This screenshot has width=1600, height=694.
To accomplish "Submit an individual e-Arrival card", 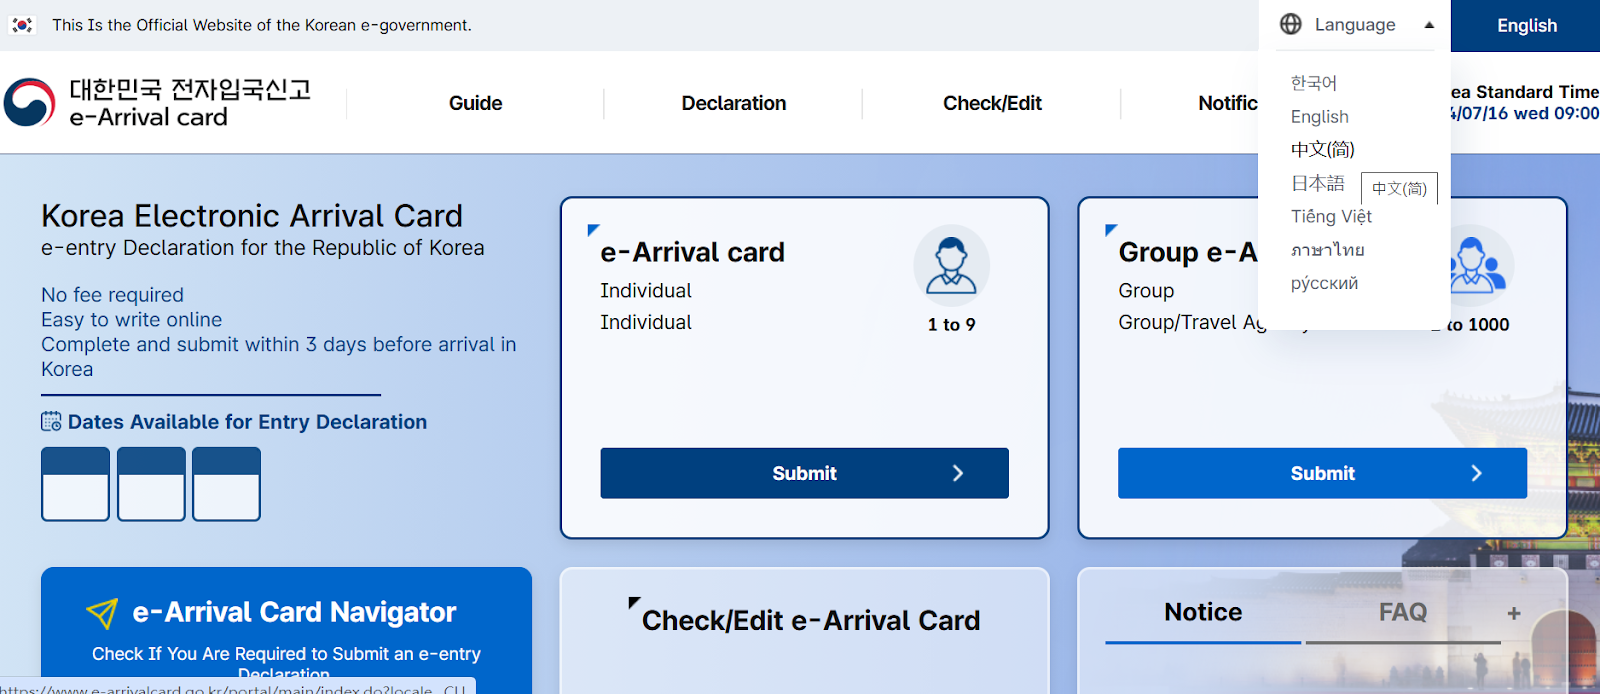I will pos(804,473).
